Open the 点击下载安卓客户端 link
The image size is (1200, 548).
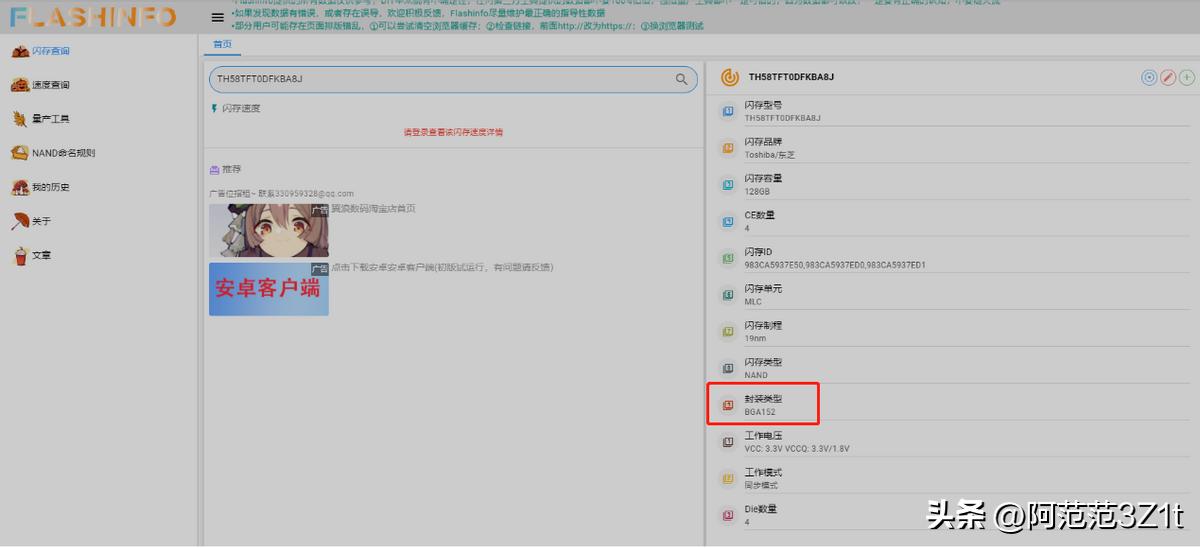point(442,268)
